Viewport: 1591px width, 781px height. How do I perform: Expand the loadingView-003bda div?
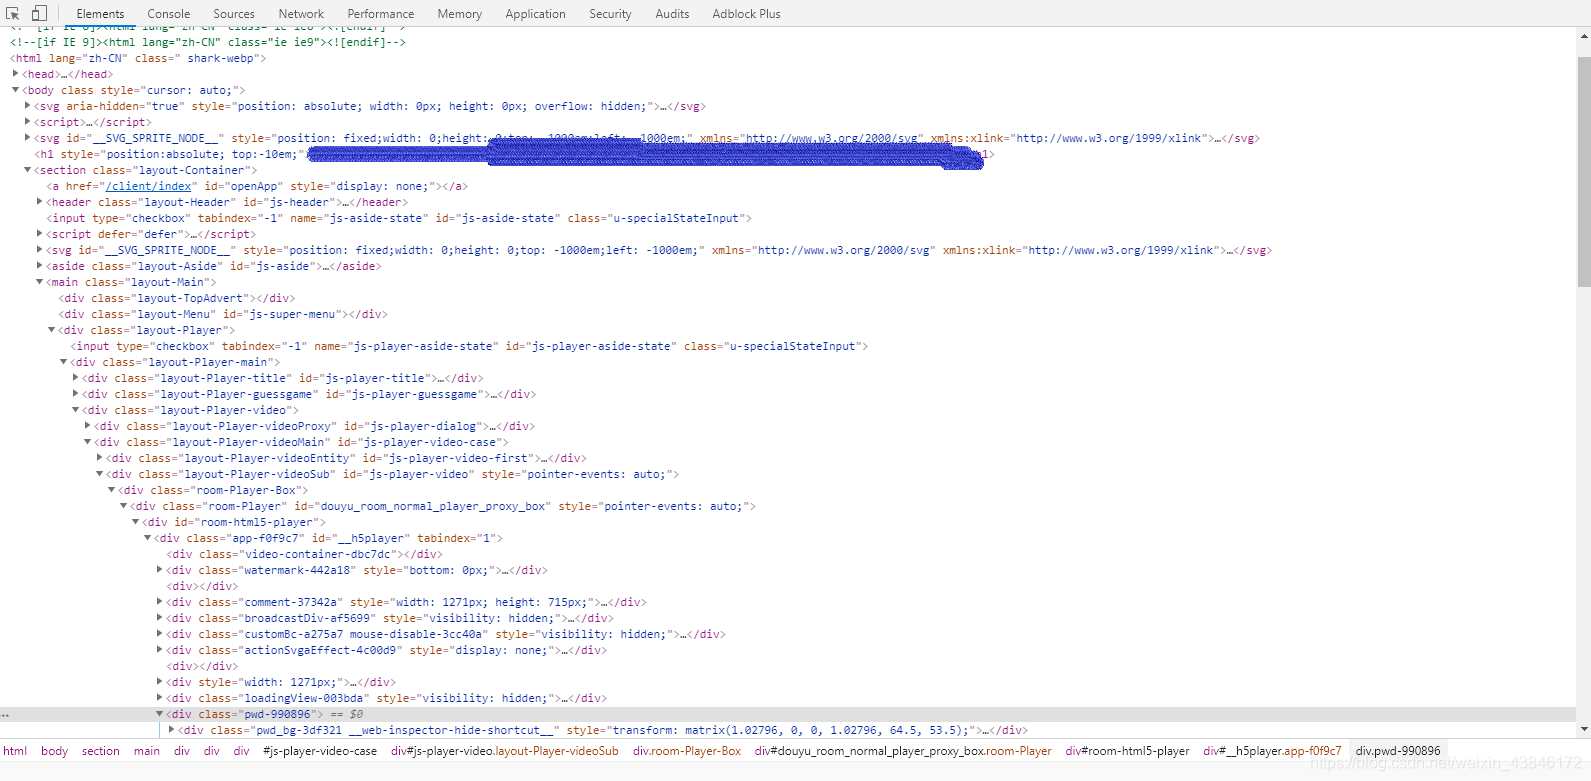[159, 698]
